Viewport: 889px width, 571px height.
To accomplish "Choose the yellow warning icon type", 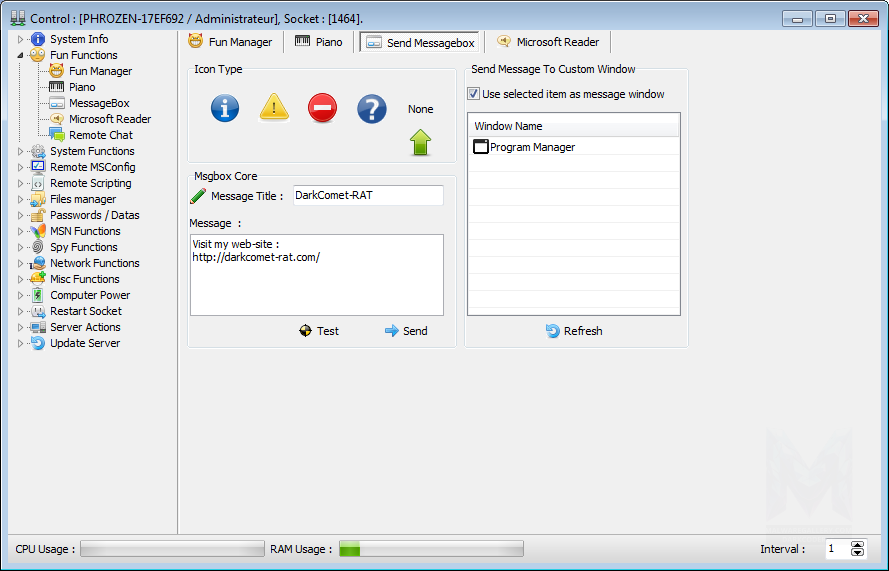I will click(x=274, y=108).
